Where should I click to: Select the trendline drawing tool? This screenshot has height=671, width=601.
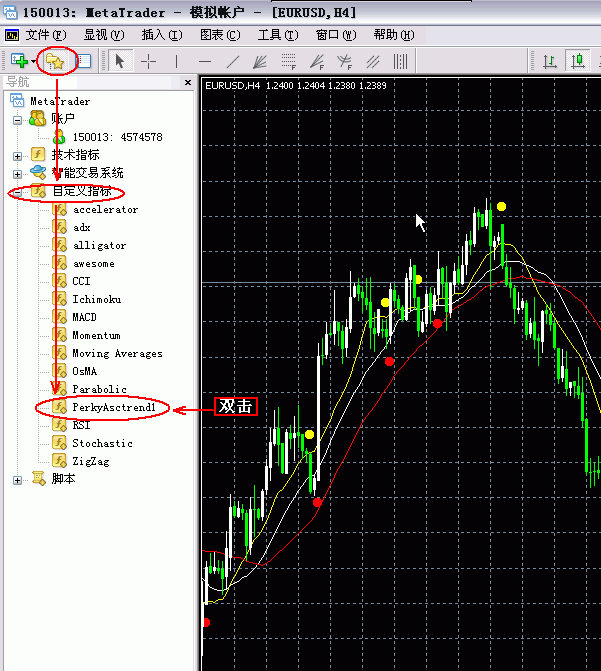pyautogui.click(x=232, y=62)
